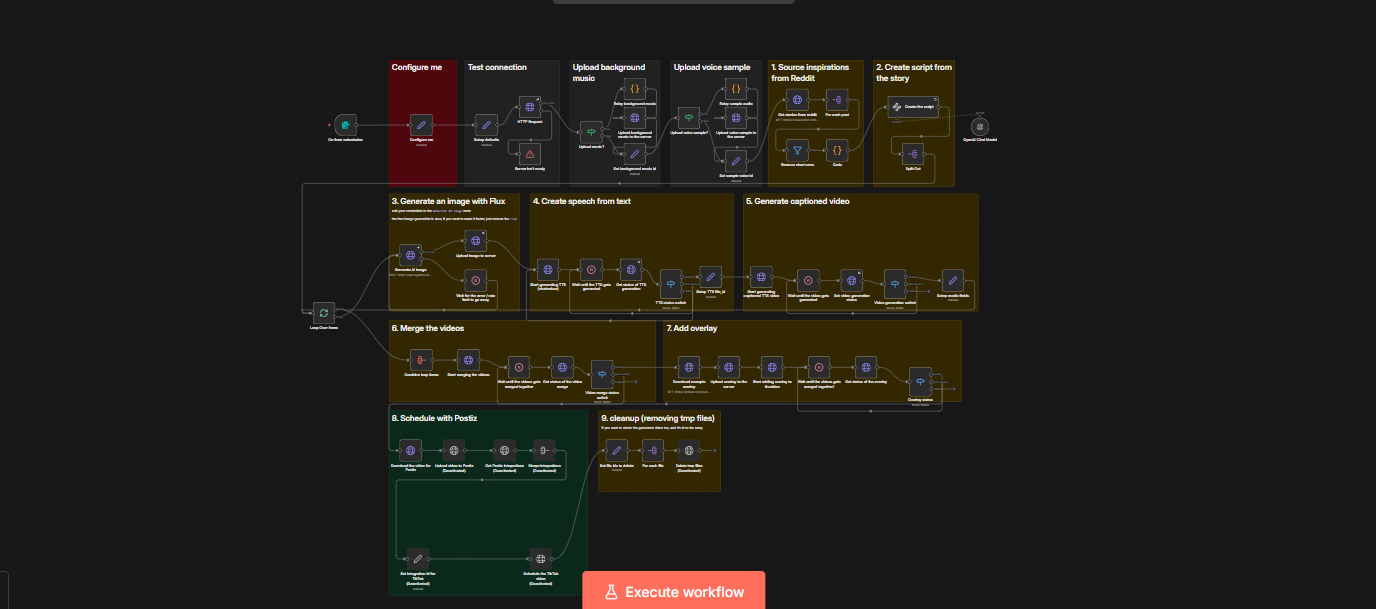Click the Remove short ones filter node
The image size is (1376, 609).
pyautogui.click(x=796, y=149)
